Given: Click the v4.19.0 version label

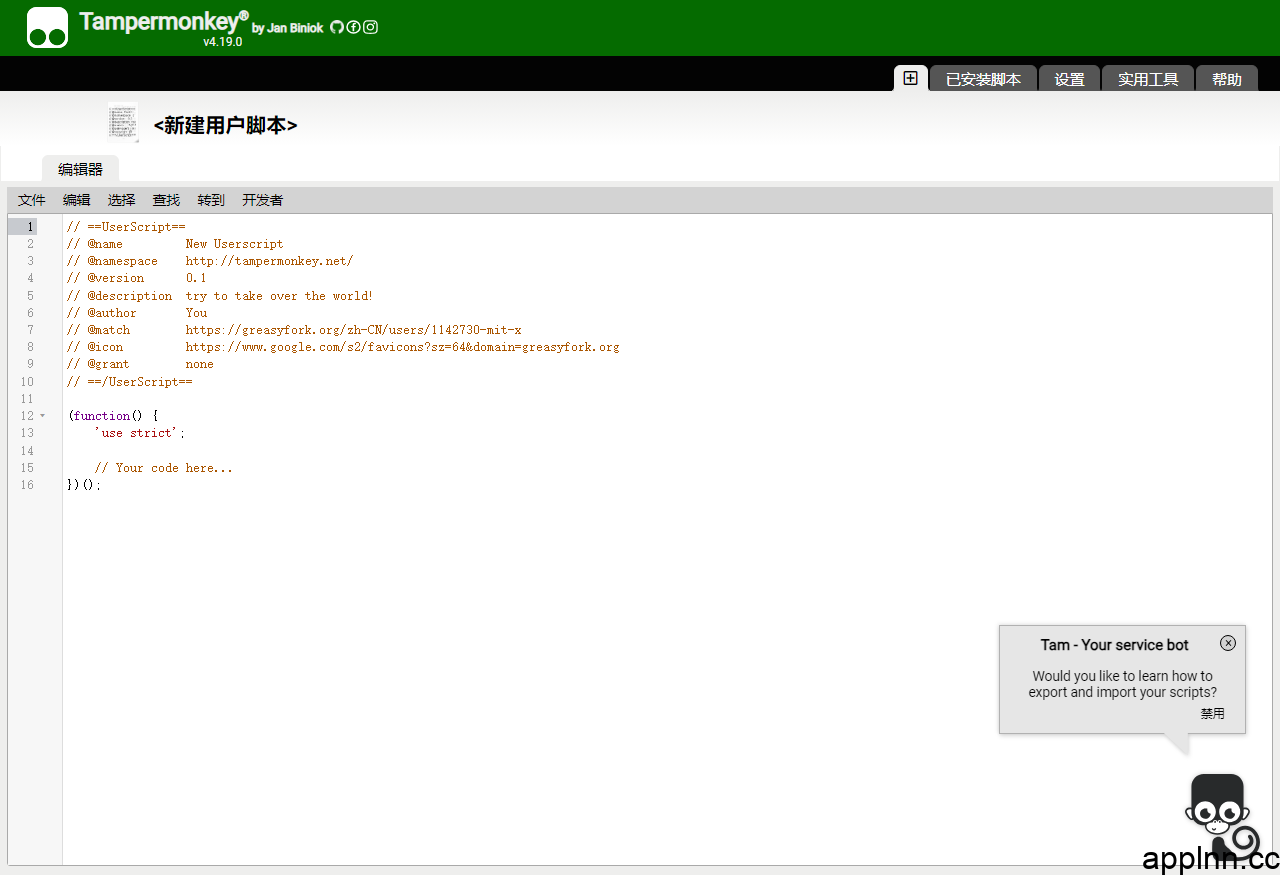Looking at the screenshot, I should click(222, 42).
